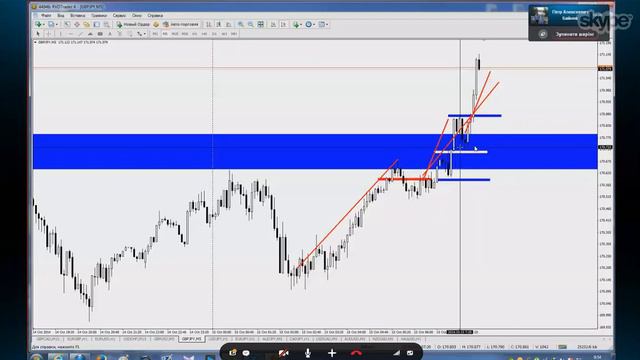
Task: Open the MetaEditor coin icon
Action: point(156,24)
